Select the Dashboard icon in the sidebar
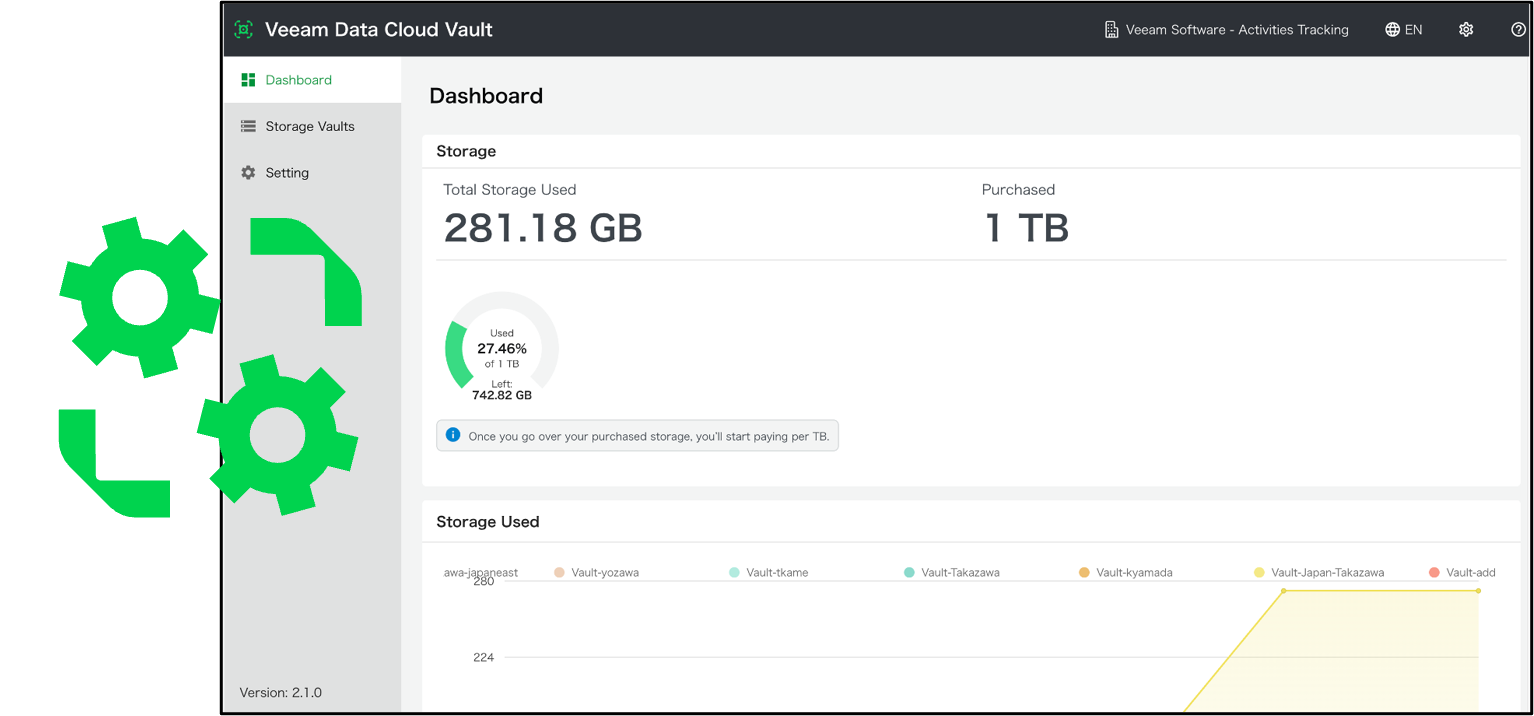 pyautogui.click(x=247, y=79)
